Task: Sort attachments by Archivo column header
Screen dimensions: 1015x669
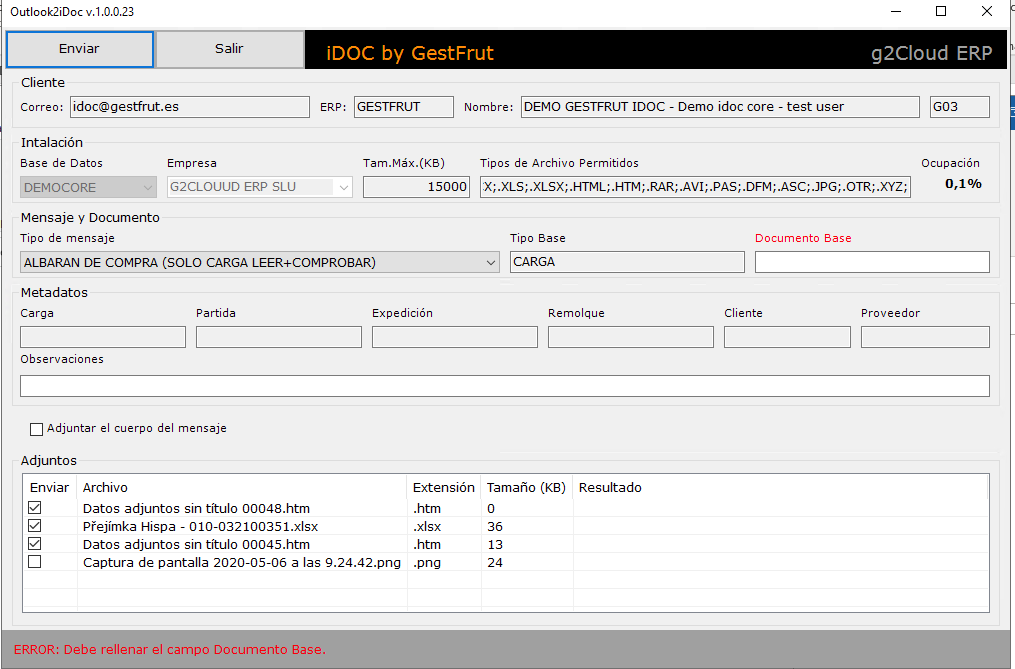Action: pyautogui.click(x=240, y=488)
